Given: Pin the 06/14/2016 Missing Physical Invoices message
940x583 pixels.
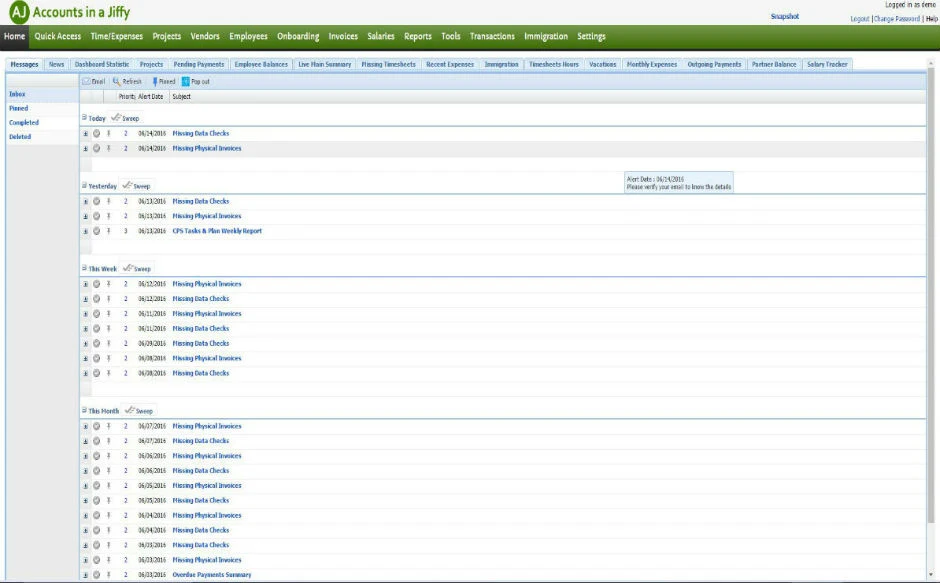Looking at the screenshot, I should point(109,148).
